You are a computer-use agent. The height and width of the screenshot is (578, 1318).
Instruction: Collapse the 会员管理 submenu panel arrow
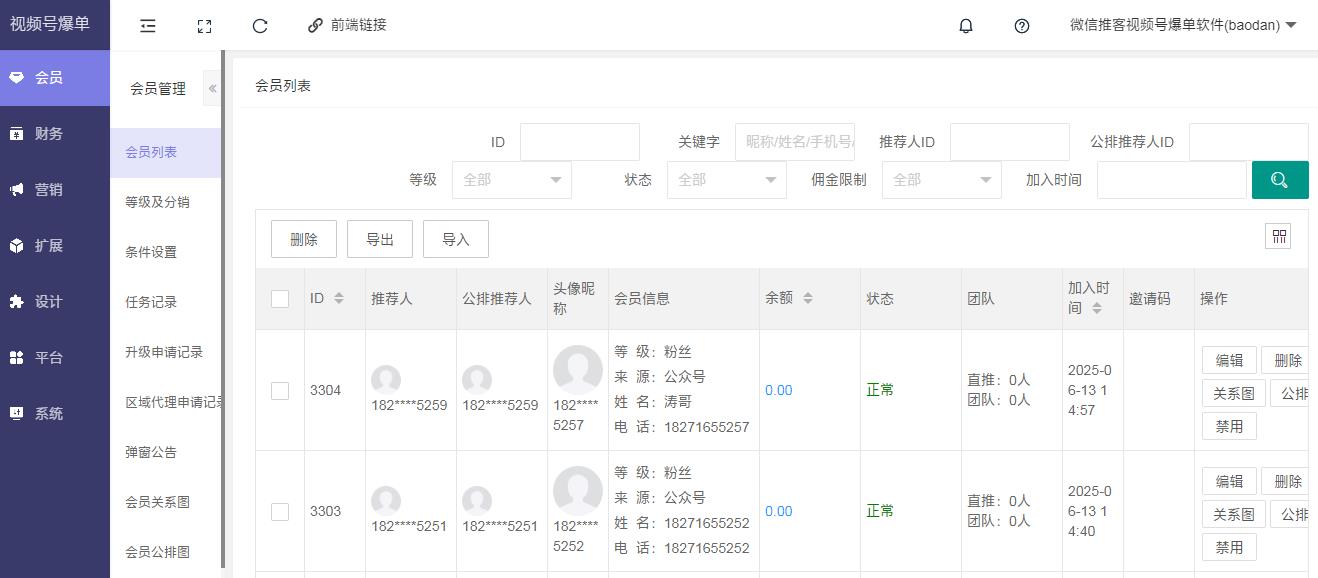[x=212, y=88]
